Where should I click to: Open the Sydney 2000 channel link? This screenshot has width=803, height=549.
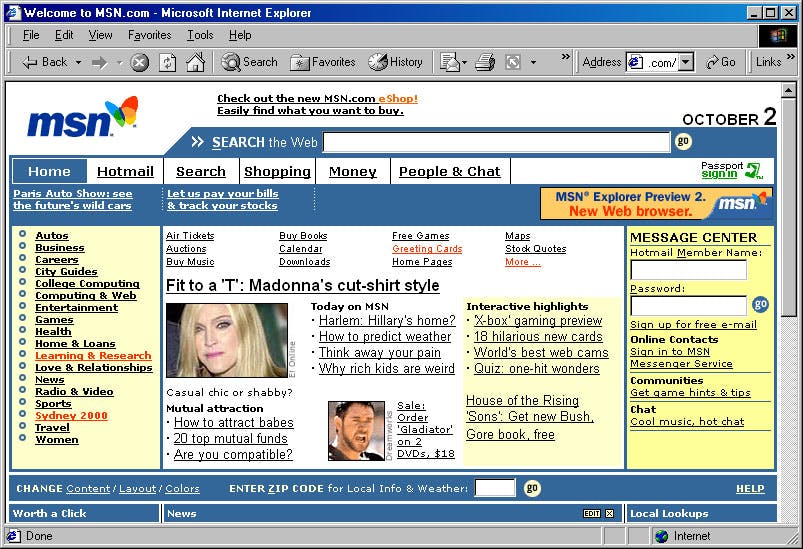click(71, 415)
